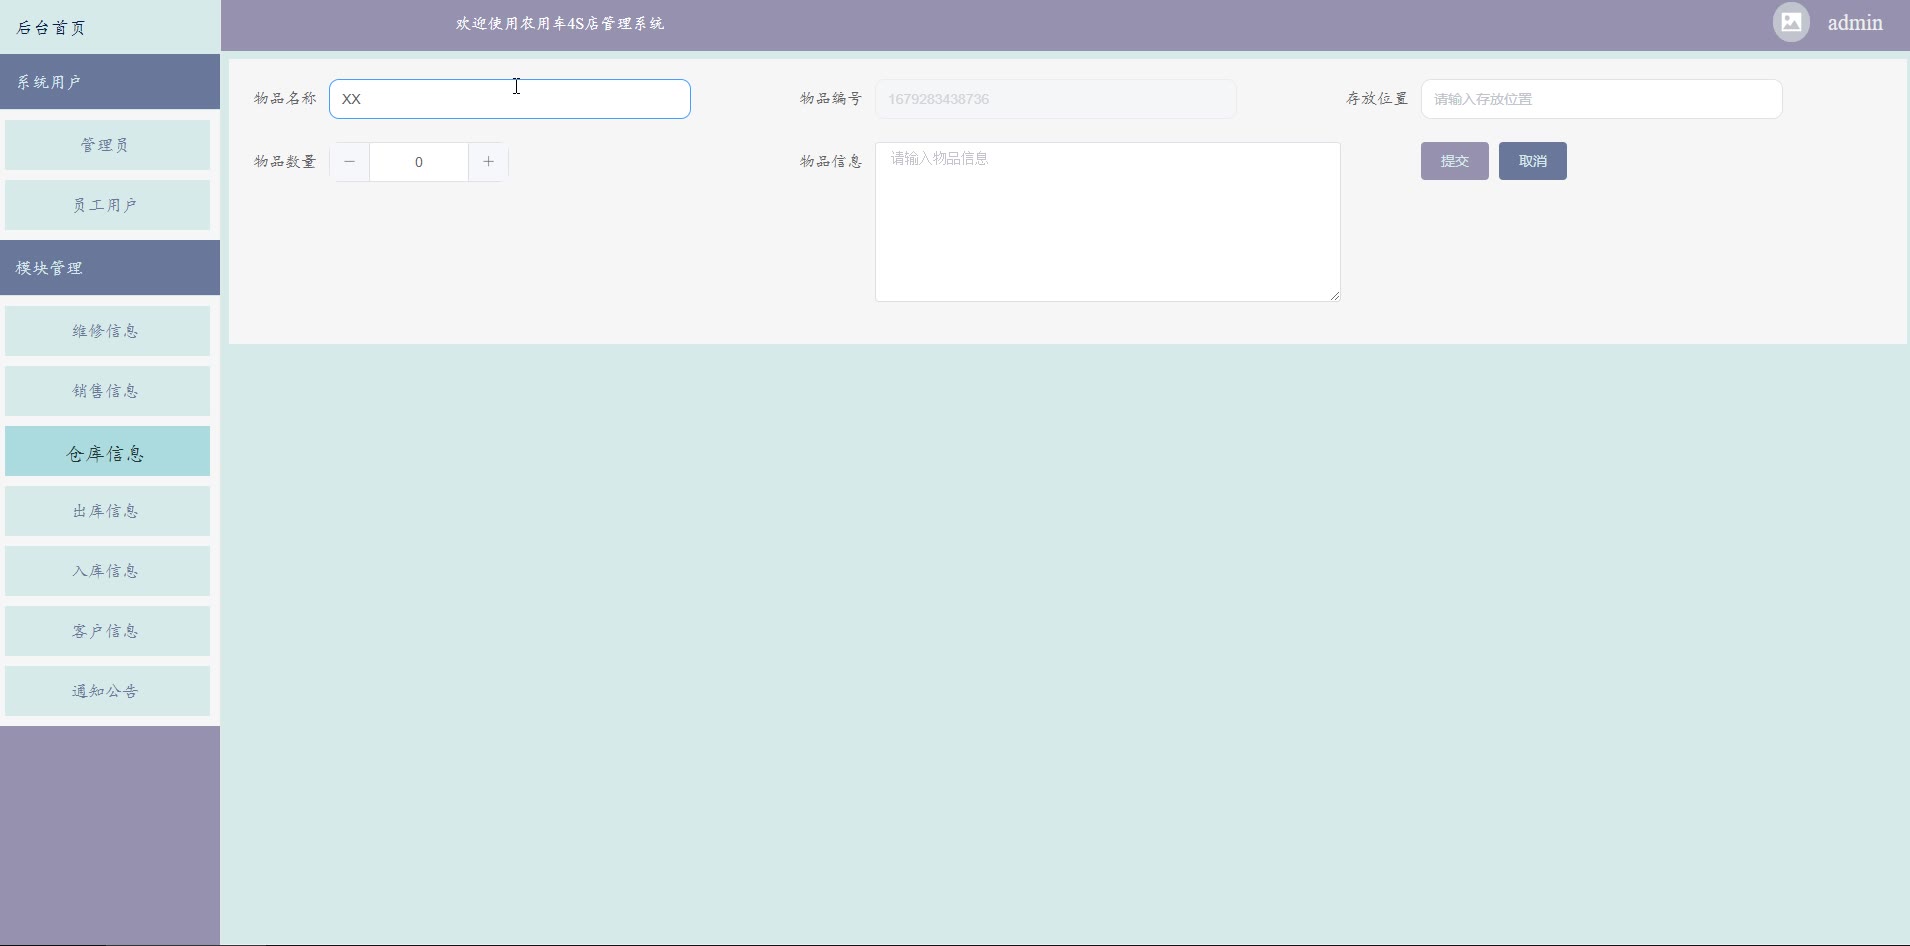
Task: Collapse the 系统用户 section header
Action: [x=110, y=82]
